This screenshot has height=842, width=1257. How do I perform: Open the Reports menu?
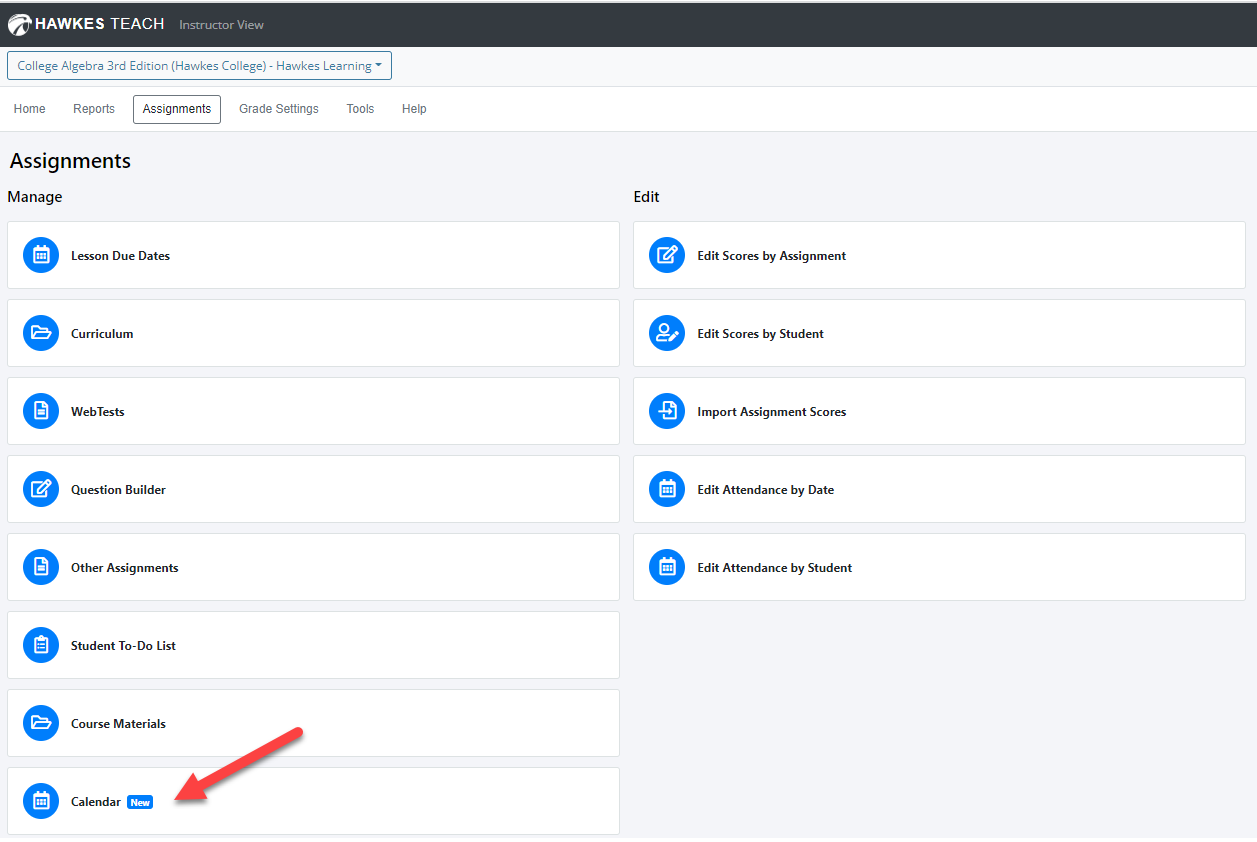(94, 109)
